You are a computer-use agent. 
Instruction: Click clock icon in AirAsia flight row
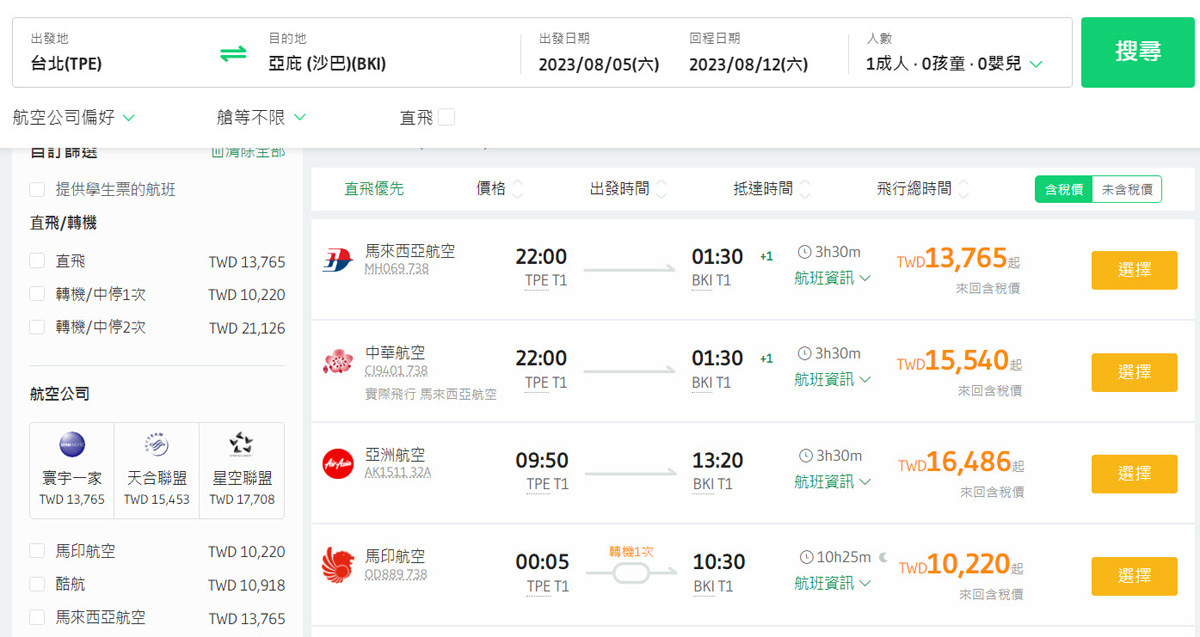pos(805,455)
